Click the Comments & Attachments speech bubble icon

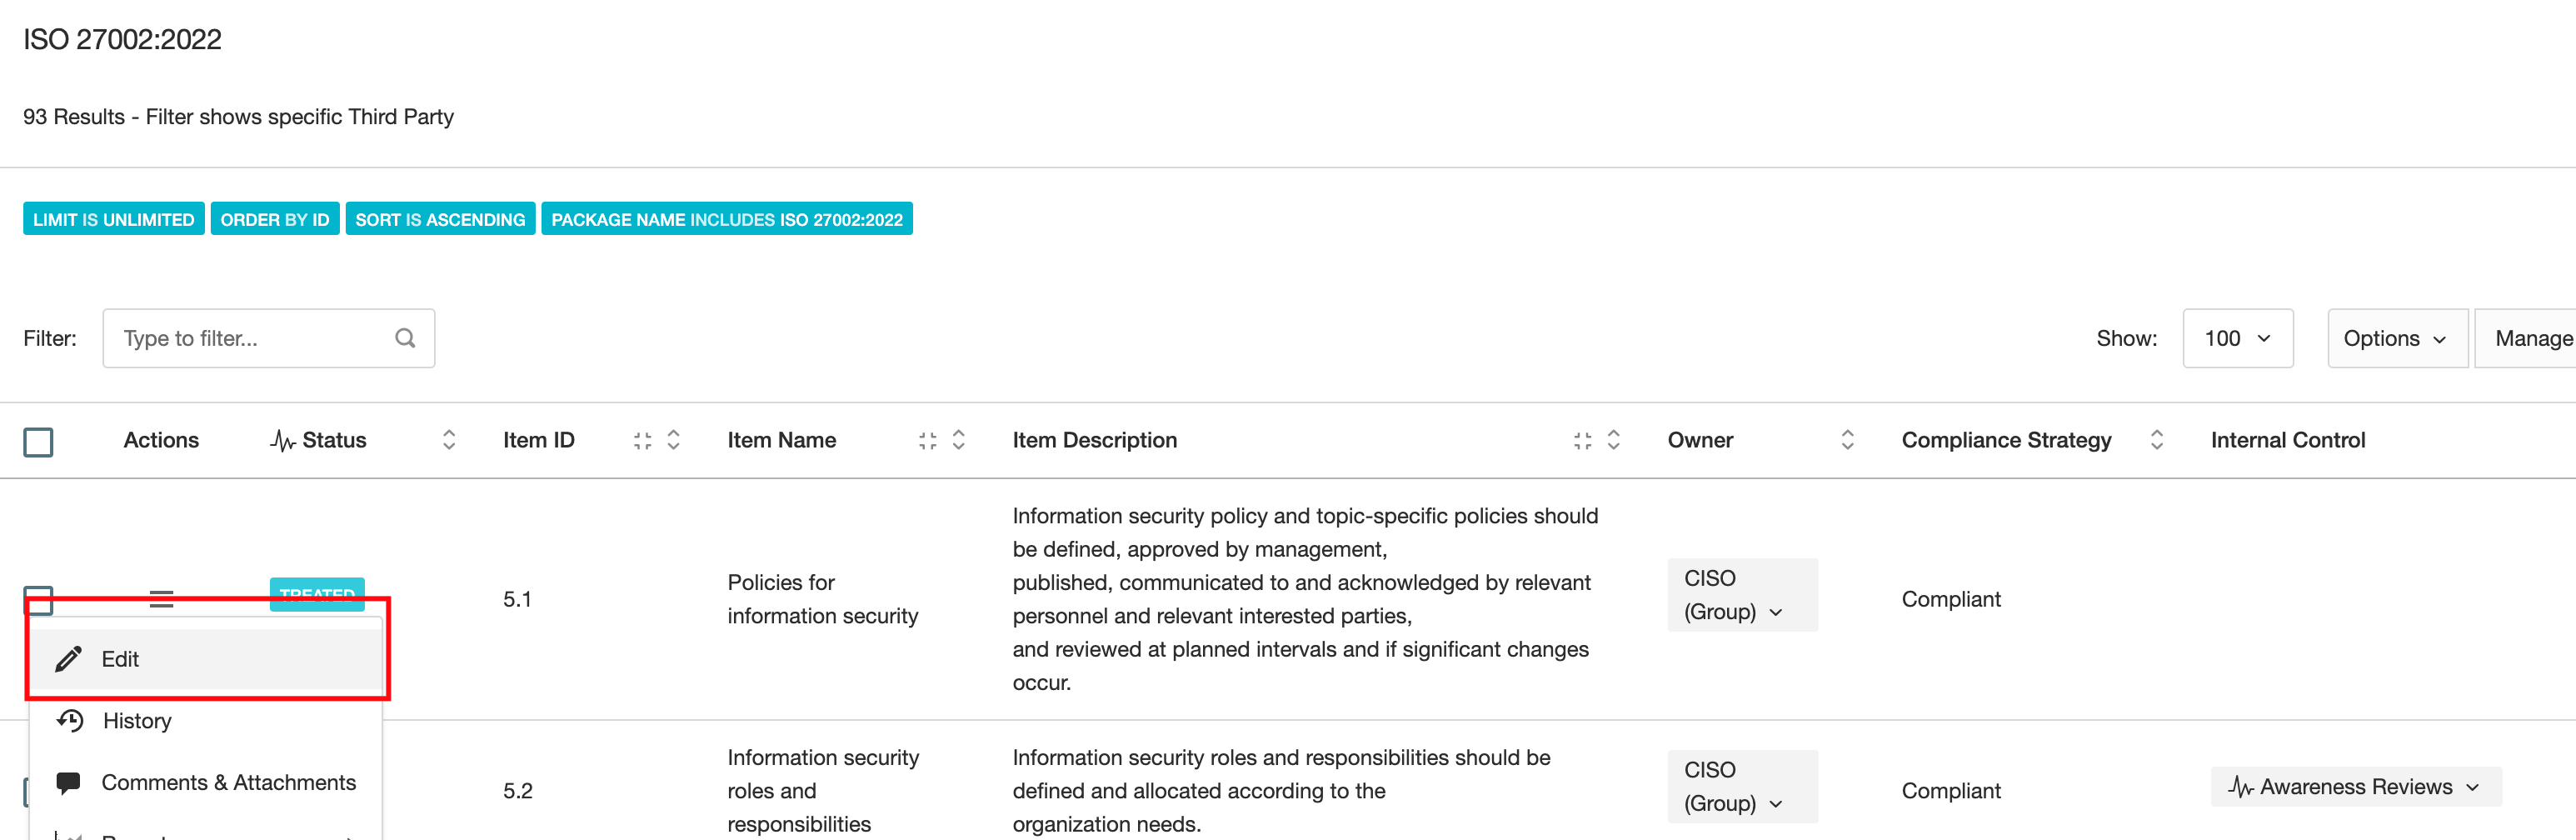point(68,782)
